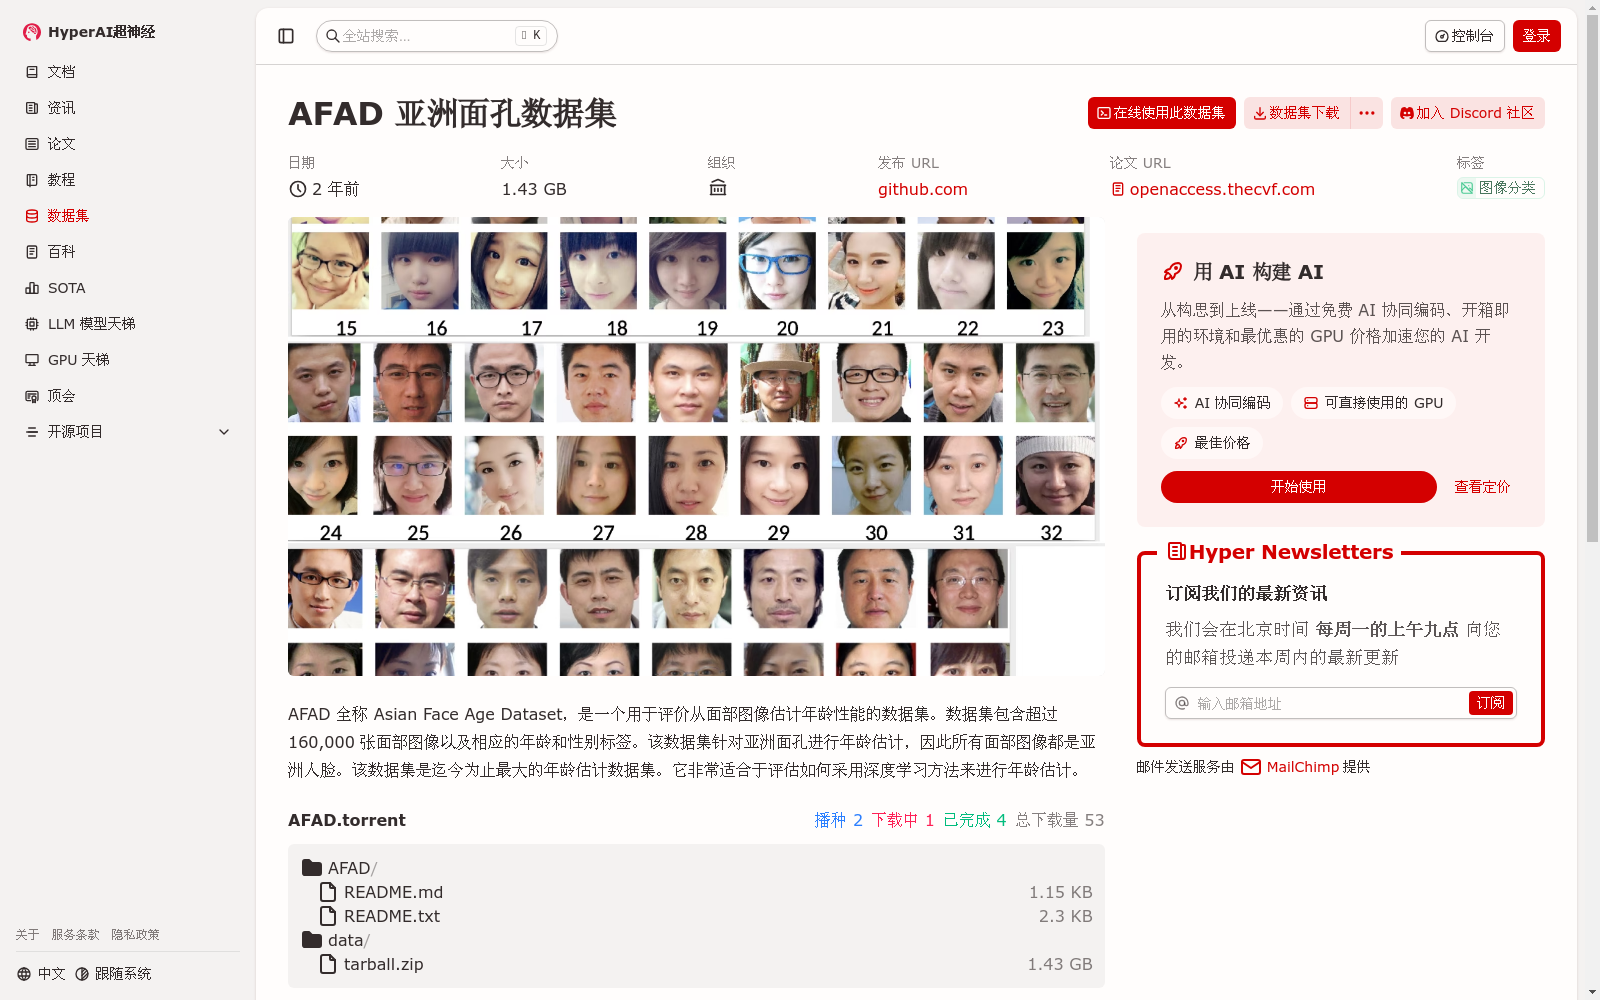Collapse the sidebar with the panel toggle
This screenshot has width=1600, height=1000.
[286, 35]
